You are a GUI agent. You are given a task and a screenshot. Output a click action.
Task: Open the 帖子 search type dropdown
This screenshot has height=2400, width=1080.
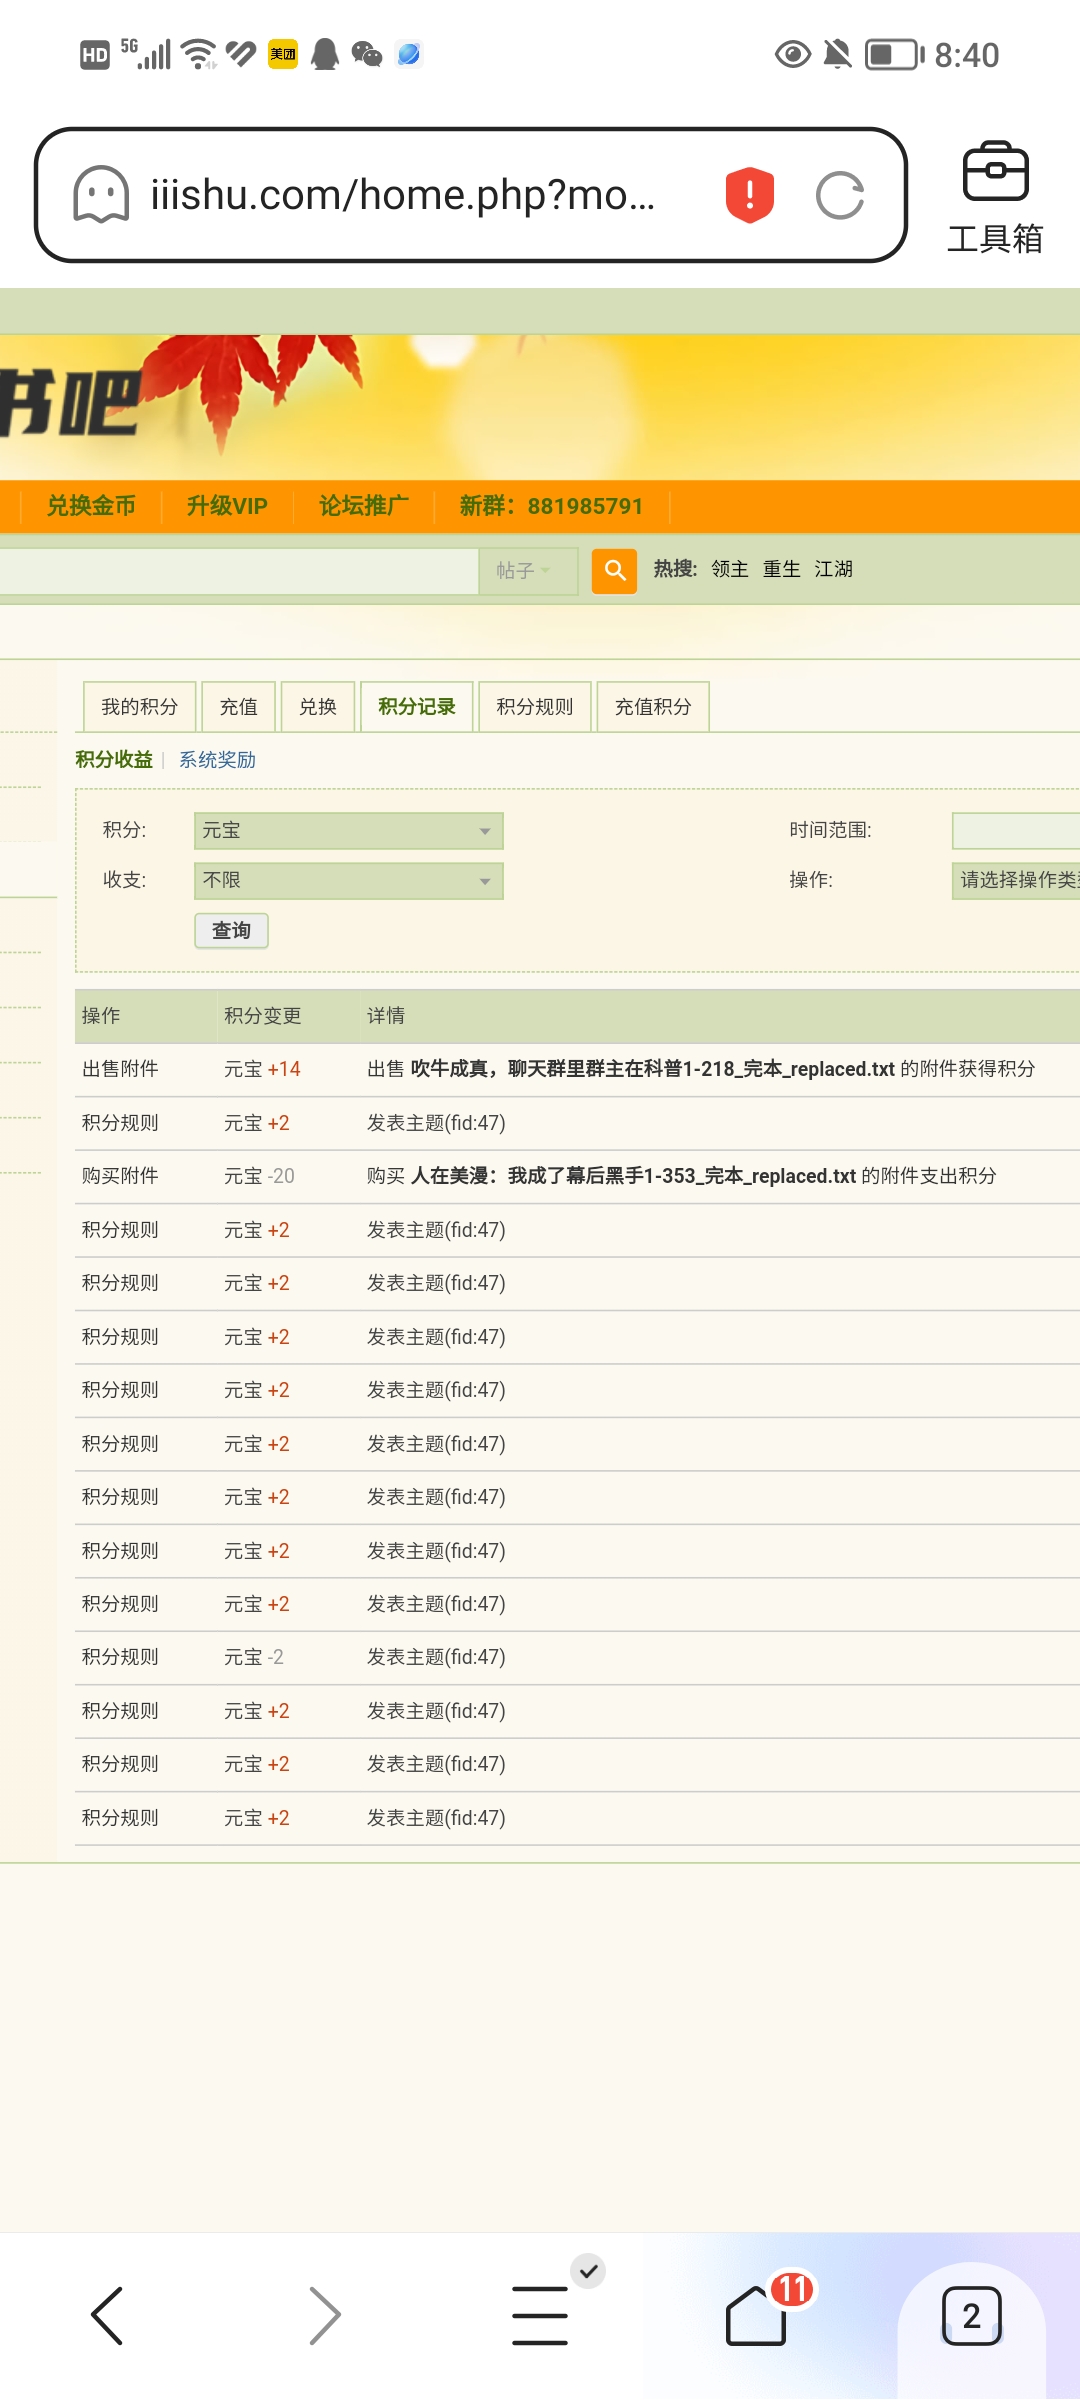[527, 571]
